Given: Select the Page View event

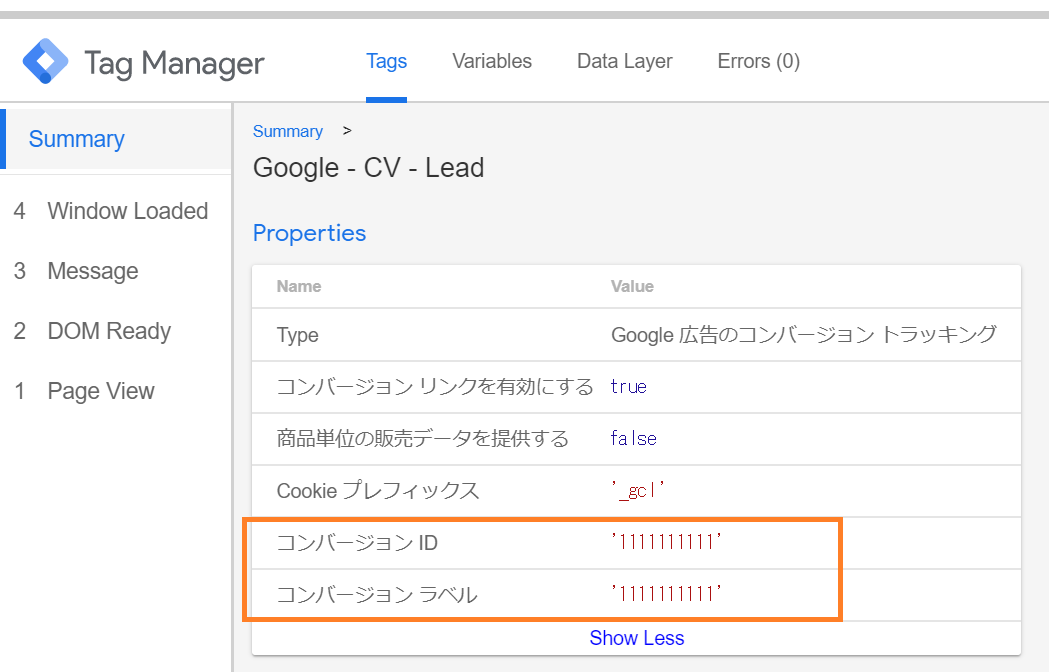Looking at the screenshot, I should [101, 391].
